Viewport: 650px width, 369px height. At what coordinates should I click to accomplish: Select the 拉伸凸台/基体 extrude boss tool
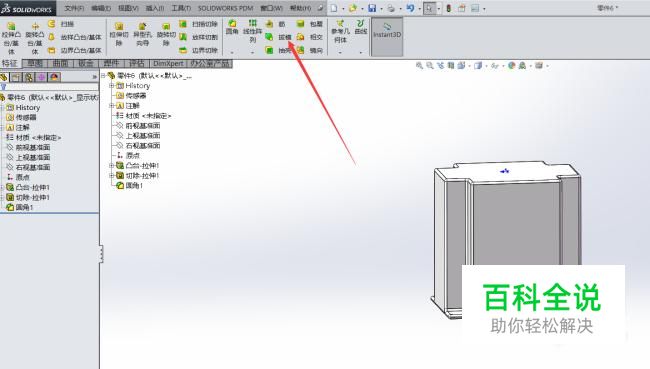point(11,38)
